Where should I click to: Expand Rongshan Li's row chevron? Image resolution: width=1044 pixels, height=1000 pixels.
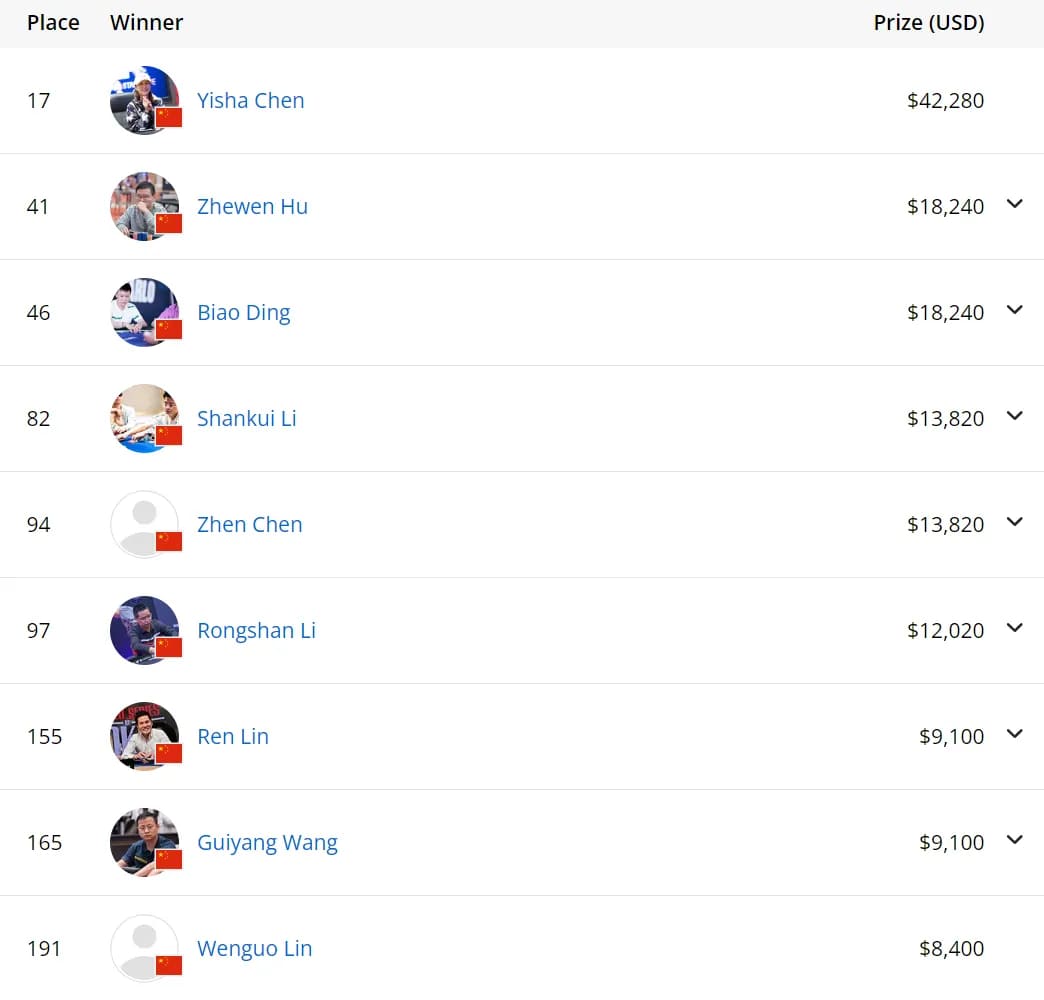[x=1015, y=628]
